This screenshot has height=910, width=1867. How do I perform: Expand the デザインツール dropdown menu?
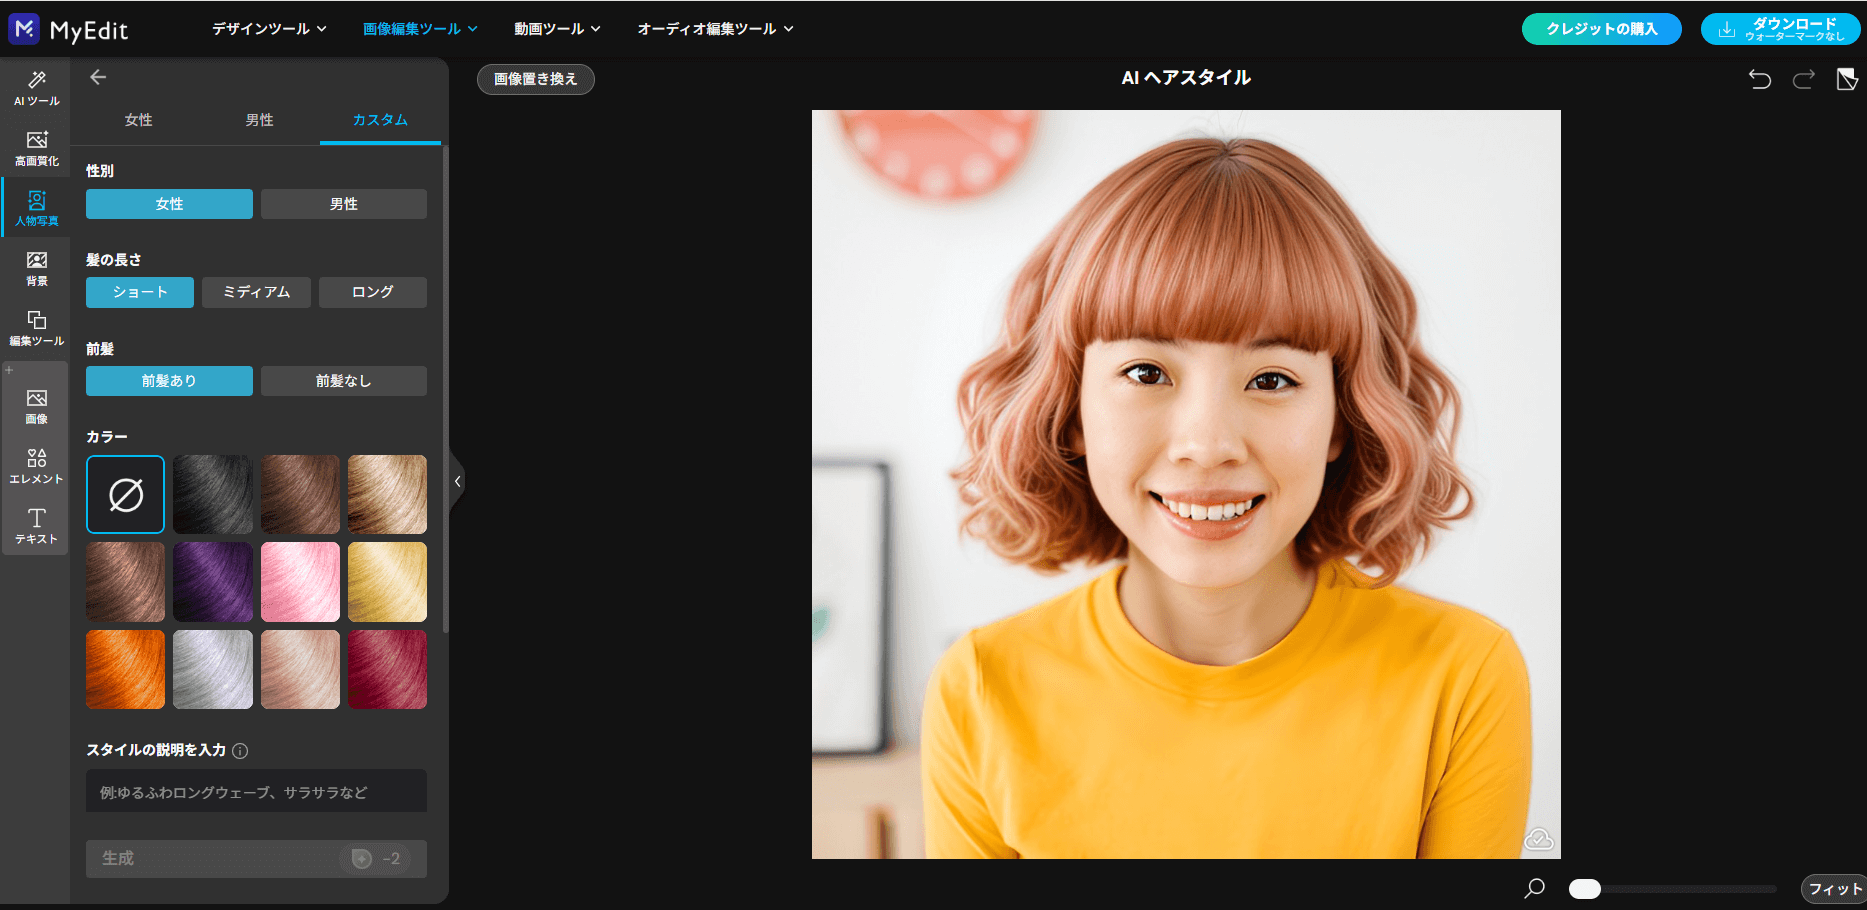269,29
